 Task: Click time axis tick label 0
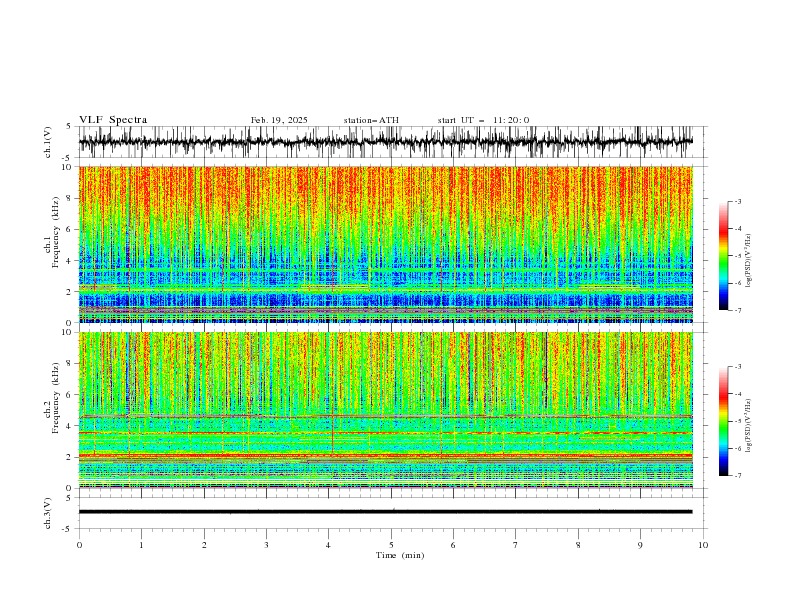(79, 545)
